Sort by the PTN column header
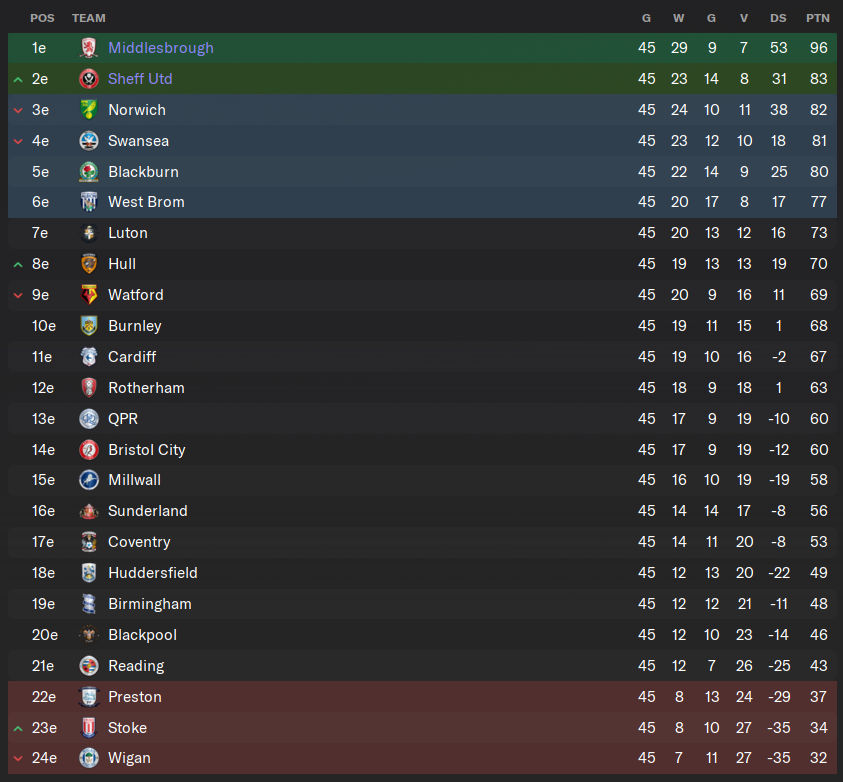Screen dimensions: 843x782 point(818,18)
